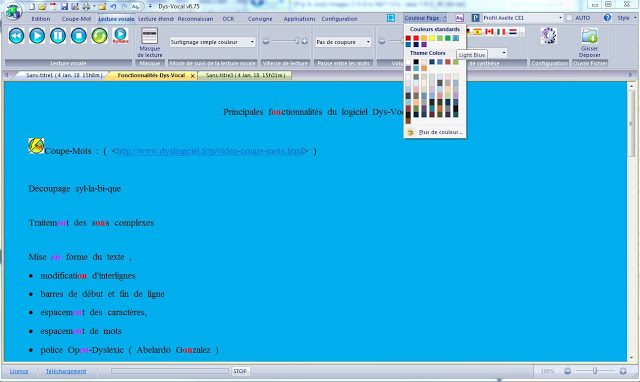Start vocal reading with Play button
The width and height of the screenshot is (640, 382).
coord(37,36)
